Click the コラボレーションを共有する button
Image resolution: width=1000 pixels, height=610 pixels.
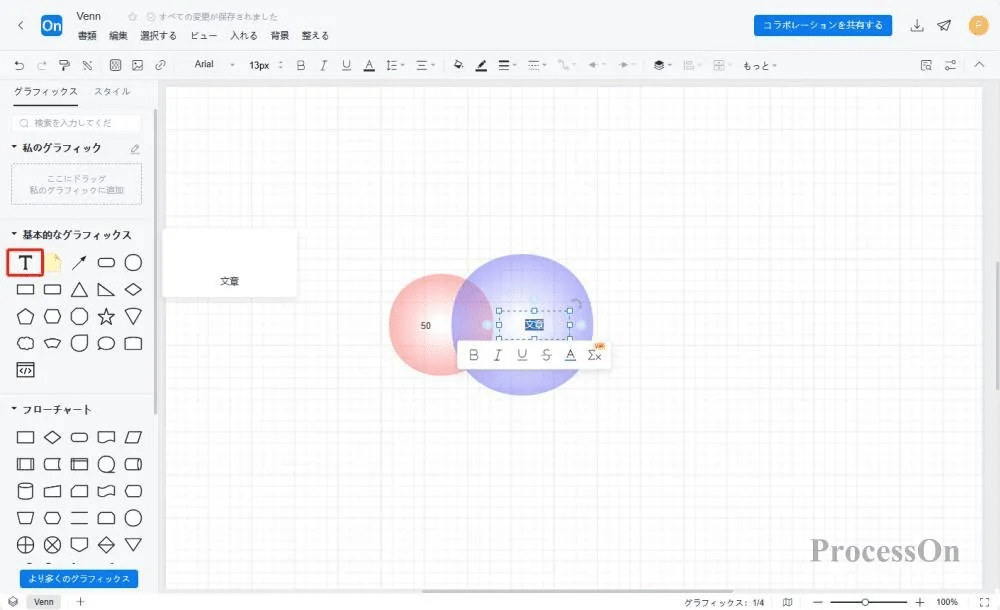[822, 25]
